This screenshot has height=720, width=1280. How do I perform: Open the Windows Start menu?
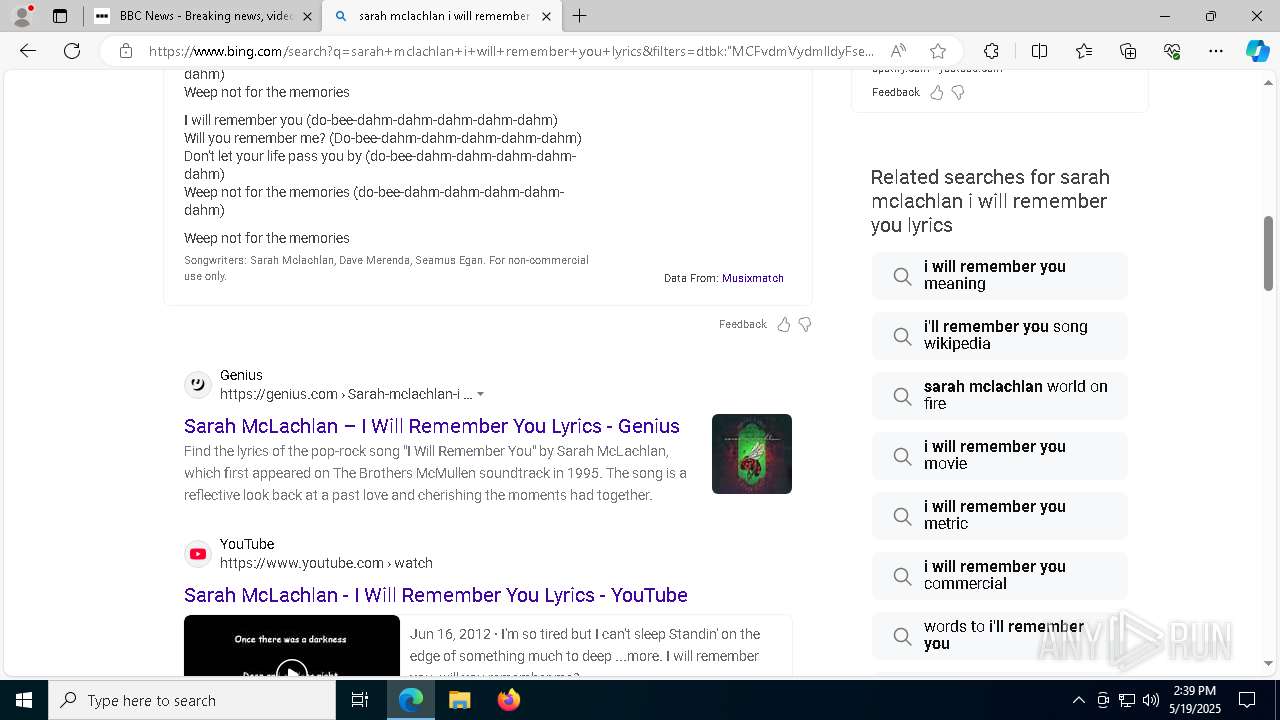pyautogui.click(x=24, y=700)
